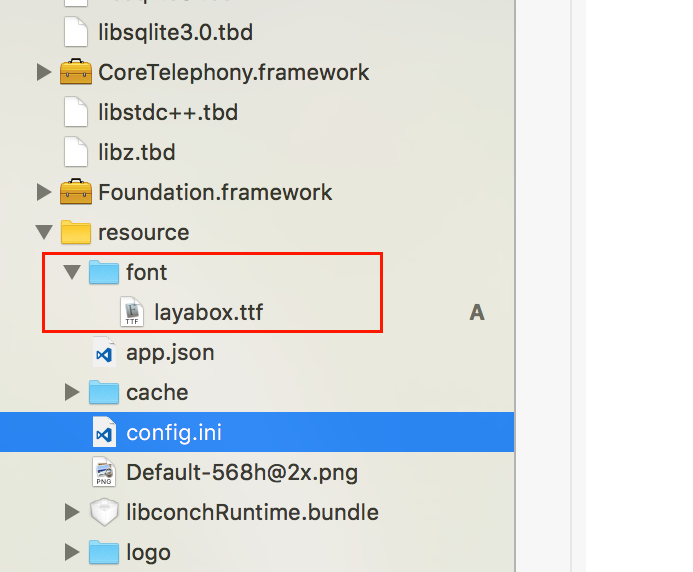Click the app.json file icon
Viewport: 693px width, 572px height.
[104, 352]
